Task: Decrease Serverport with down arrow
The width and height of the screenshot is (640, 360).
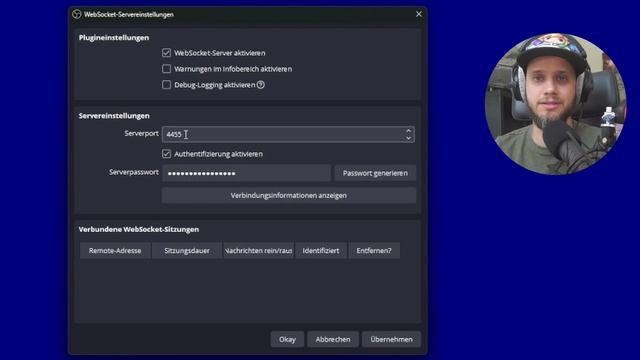Action: pos(408,138)
